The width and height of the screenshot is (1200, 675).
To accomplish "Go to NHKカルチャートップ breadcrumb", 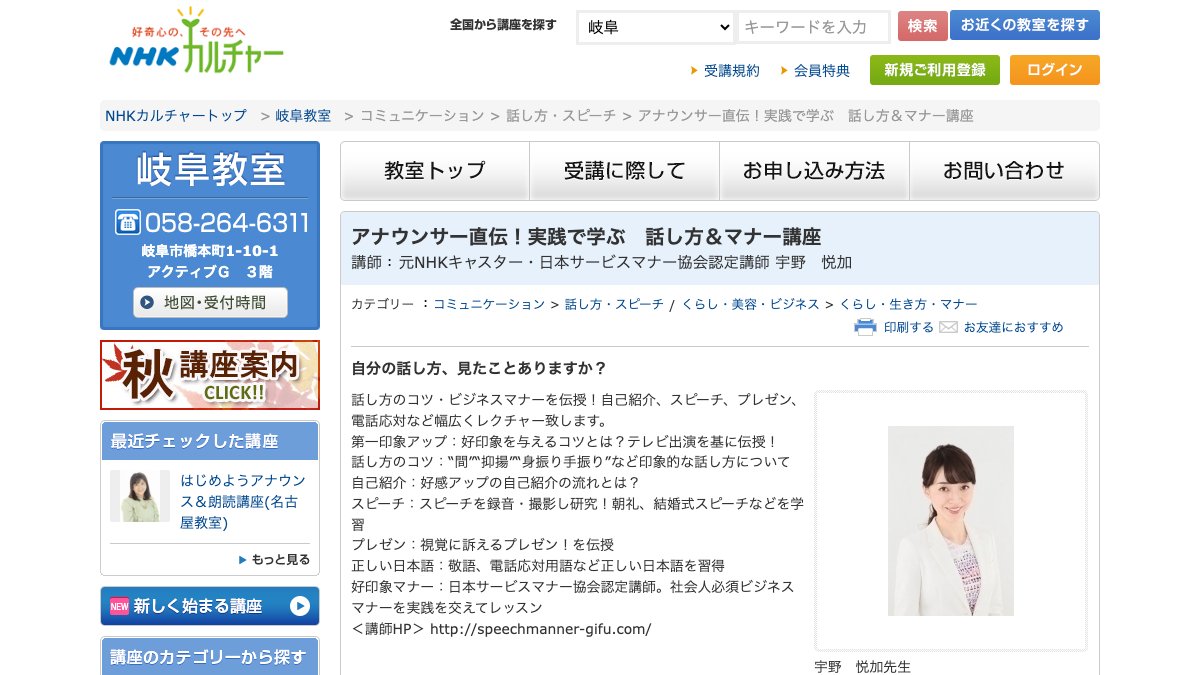I will (176, 116).
